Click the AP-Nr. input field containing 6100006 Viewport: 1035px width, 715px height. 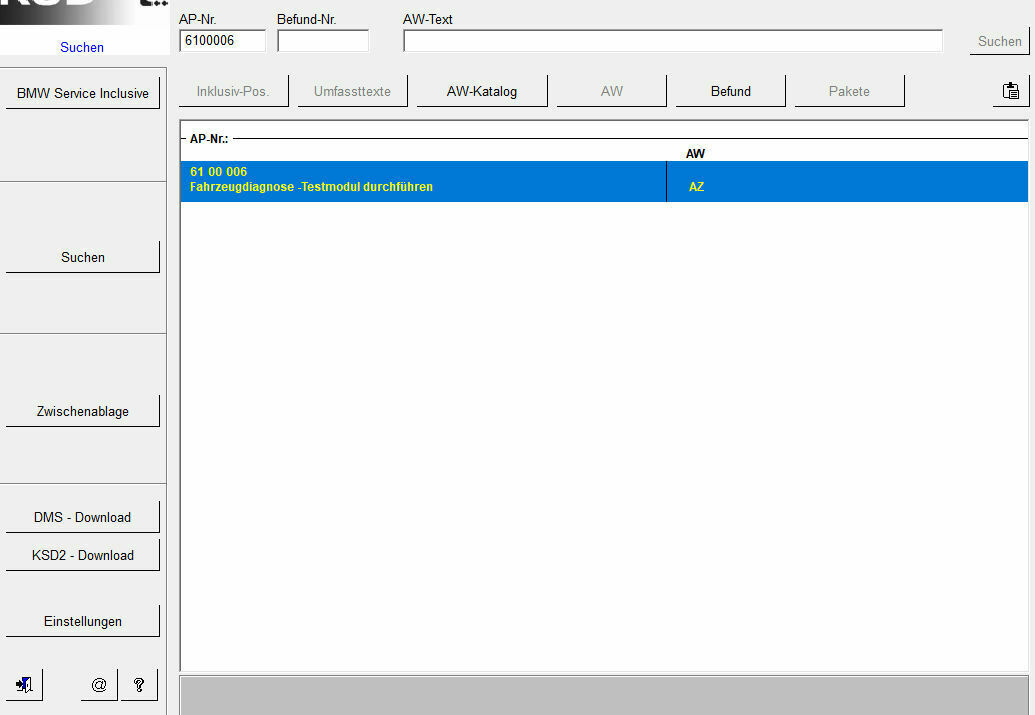point(222,41)
